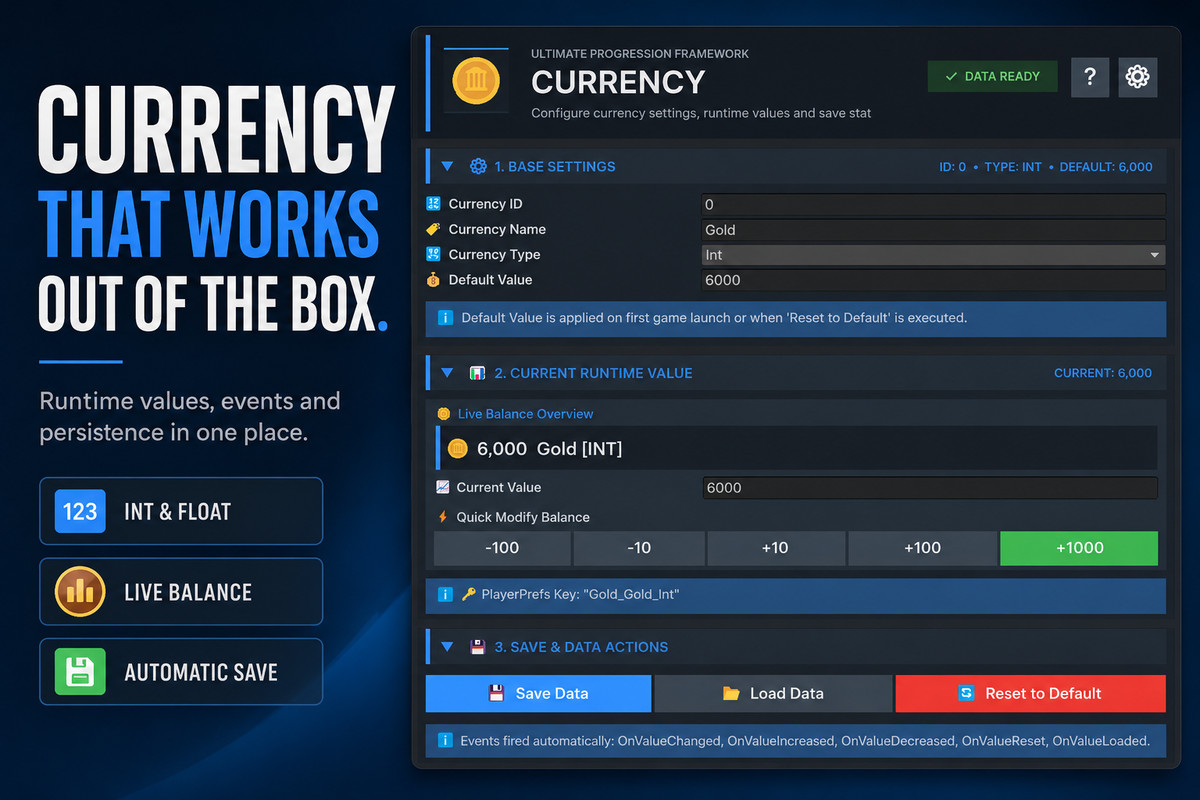The height and width of the screenshot is (800, 1200).
Task: Click 'PlayerPrefs Key: "Gold_Gold_Int"' text
Action: point(578,594)
